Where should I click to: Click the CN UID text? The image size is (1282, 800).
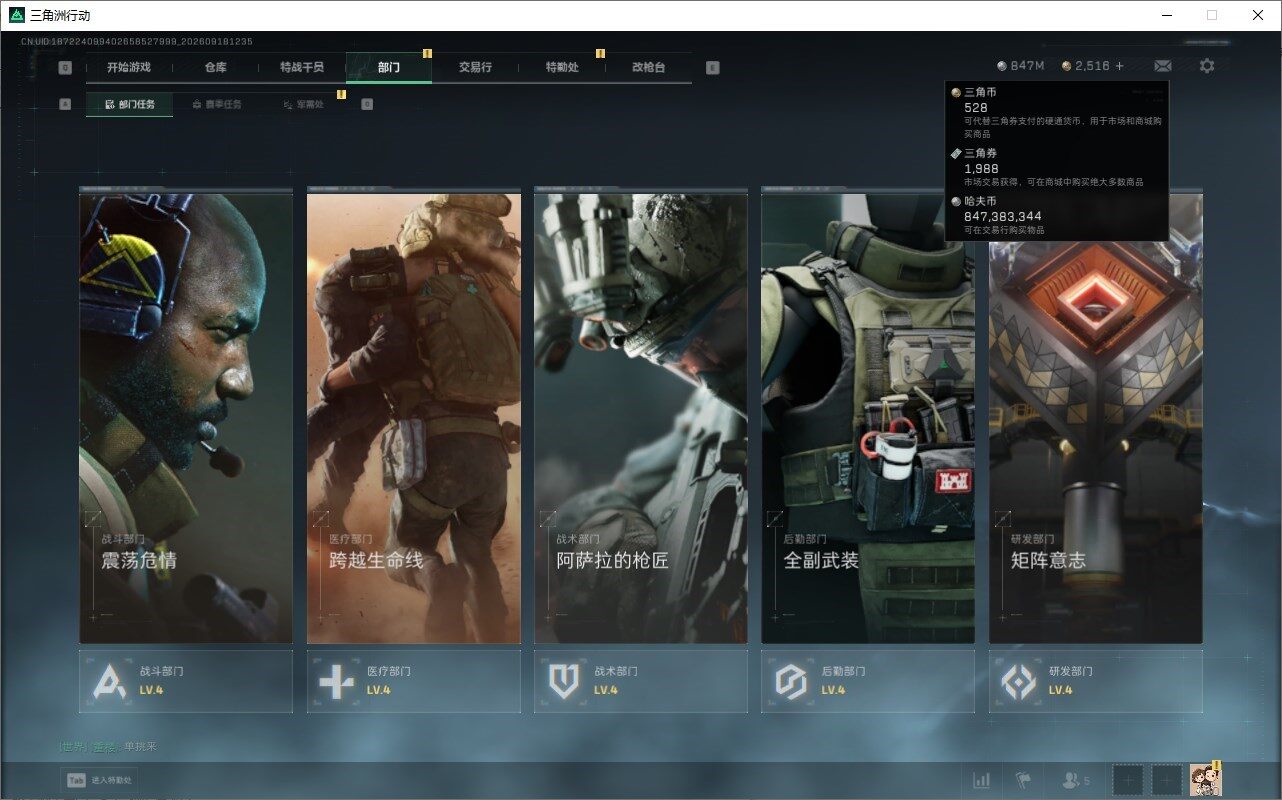137,42
